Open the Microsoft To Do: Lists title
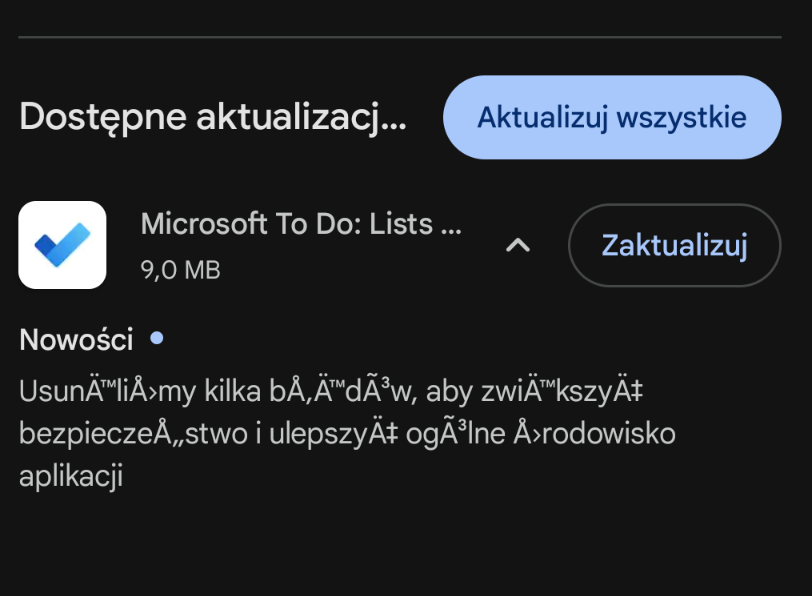This screenshot has height=596, width=812. [300, 224]
